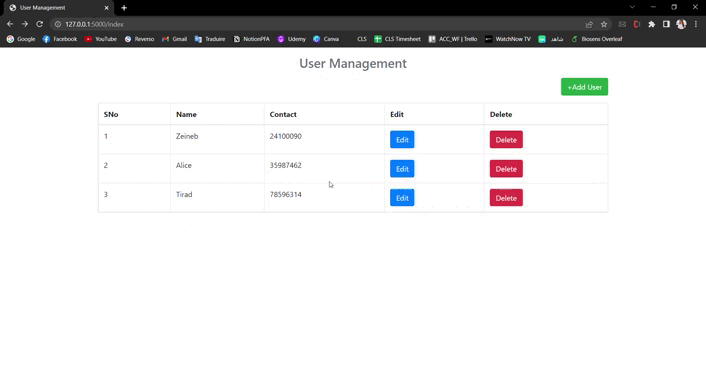Open the CLS bookmark

click(x=362, y=39)
